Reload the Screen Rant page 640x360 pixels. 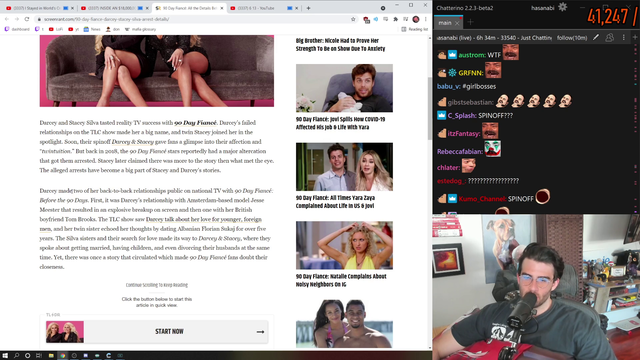27,19
